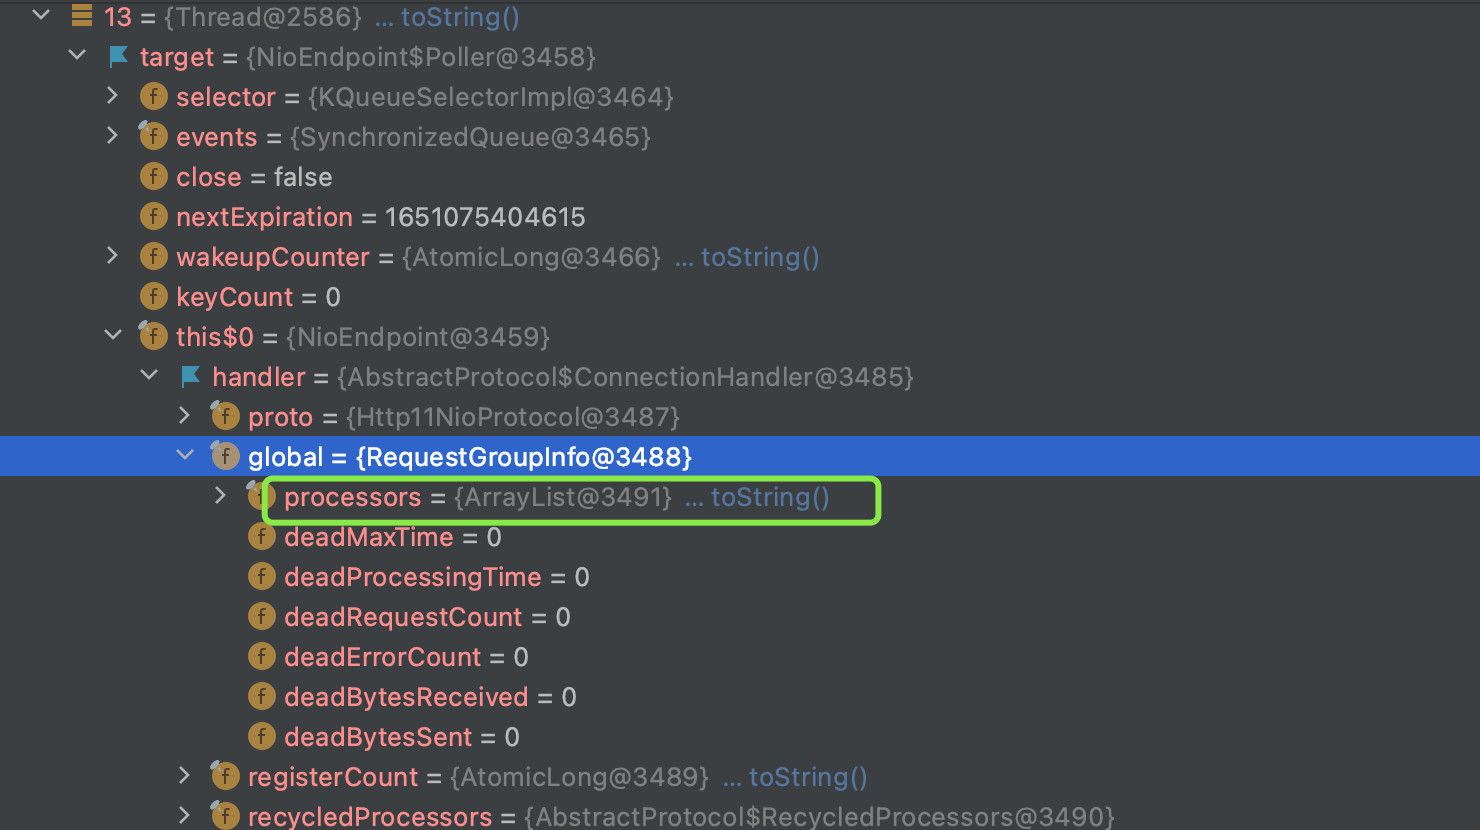The width and height of the screenshot is (1480, 830).
Task: Select the handler = {AbstractProtocol$ConnectionHandler@3485} row
Action: [x=740, y=377]
